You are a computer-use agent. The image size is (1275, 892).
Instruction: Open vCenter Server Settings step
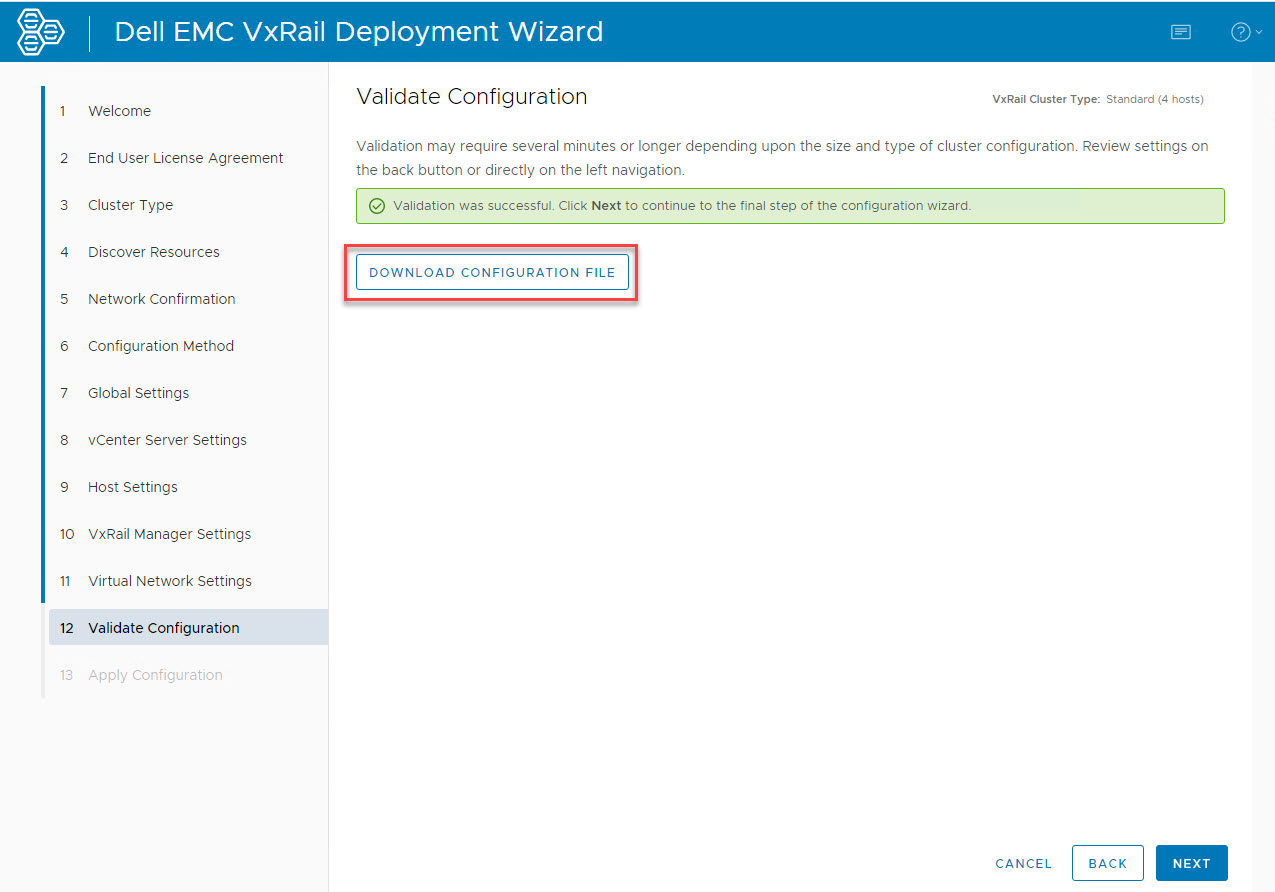point(167,440)
